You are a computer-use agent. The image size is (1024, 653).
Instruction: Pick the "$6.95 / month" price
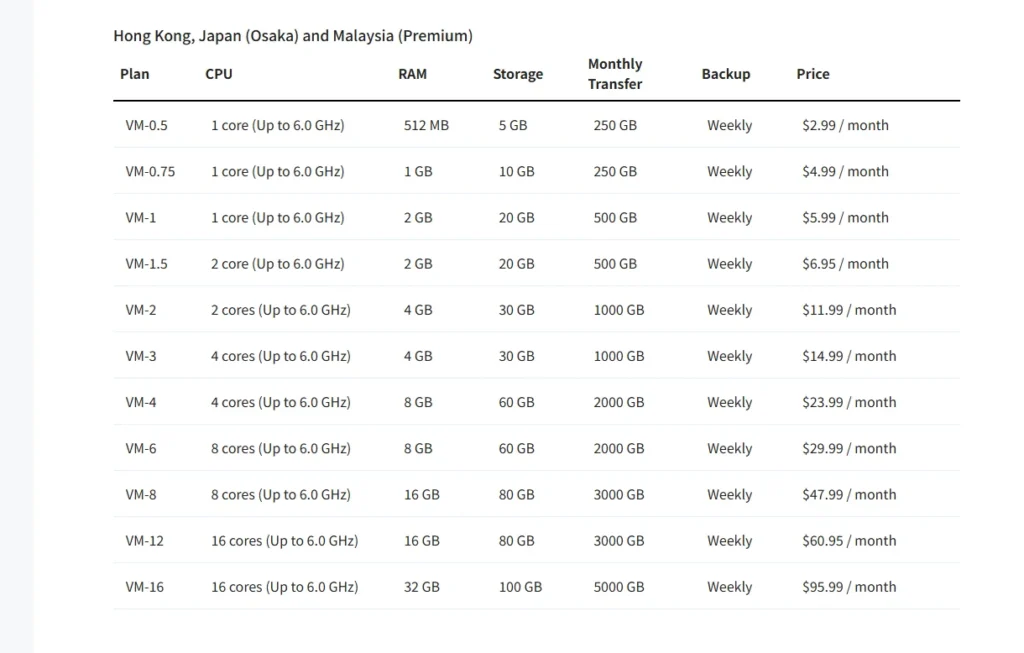pyautogui.click(x=846, y=264)
